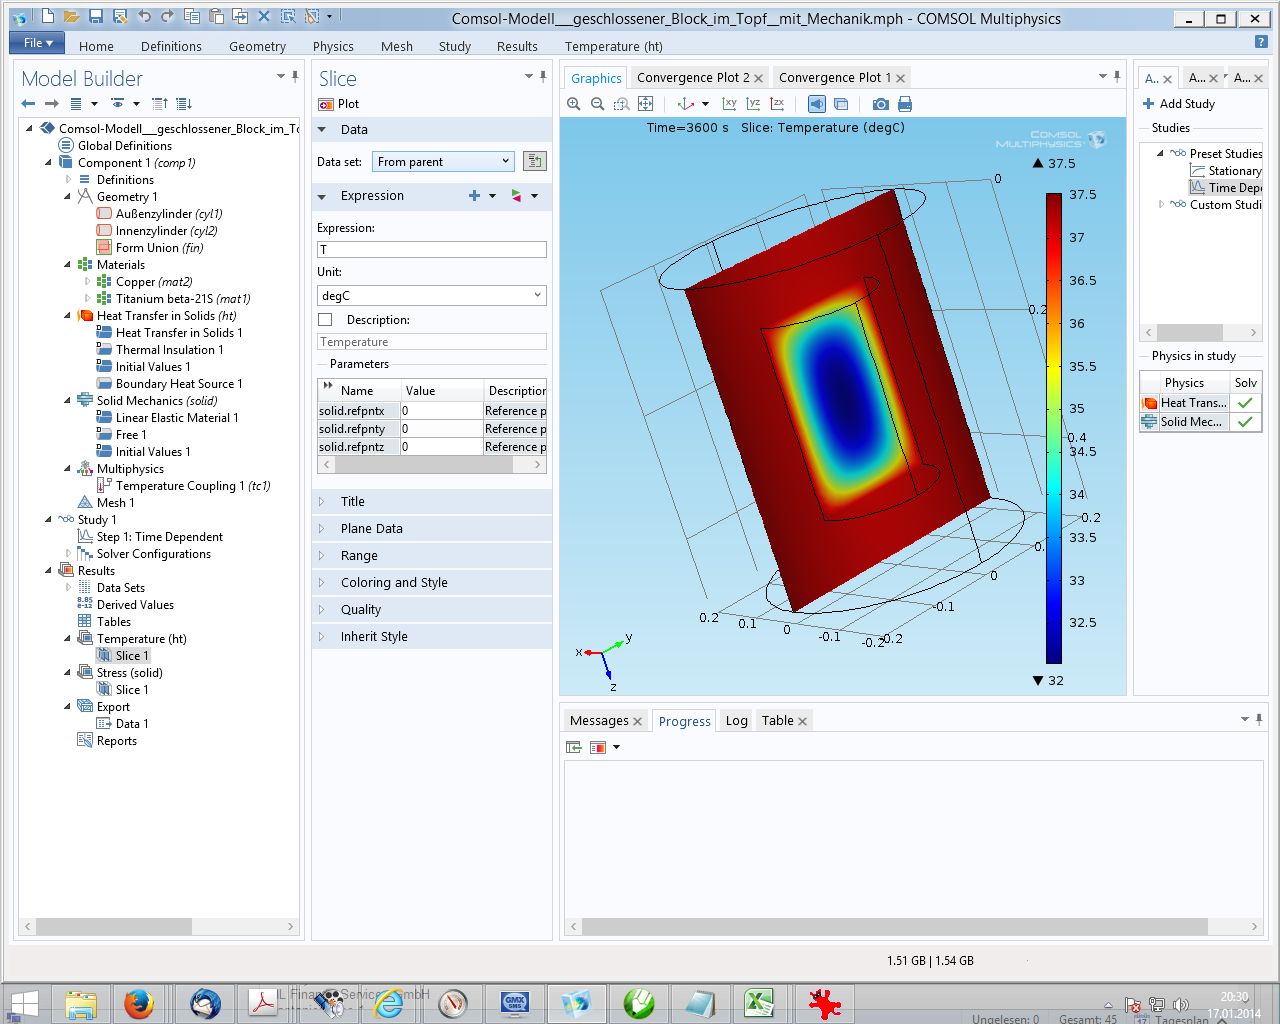Click the Save icon in quick access toolbar

pyautogui.click(x=96, y=17)
